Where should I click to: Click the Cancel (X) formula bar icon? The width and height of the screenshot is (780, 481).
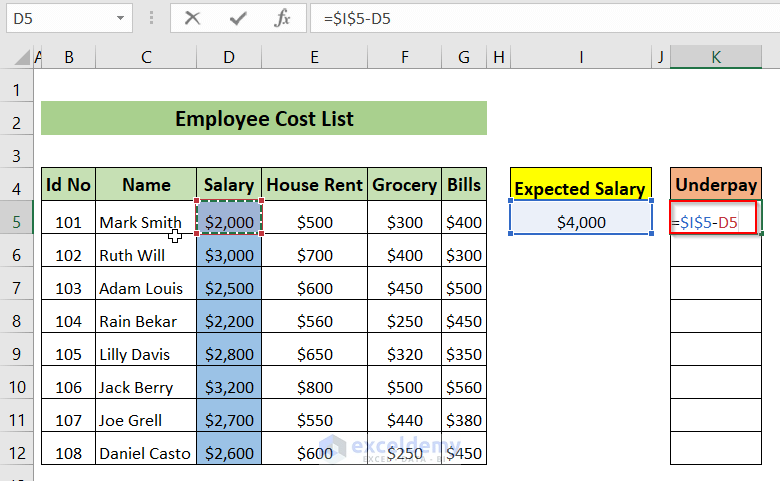[x=193, y=18]
